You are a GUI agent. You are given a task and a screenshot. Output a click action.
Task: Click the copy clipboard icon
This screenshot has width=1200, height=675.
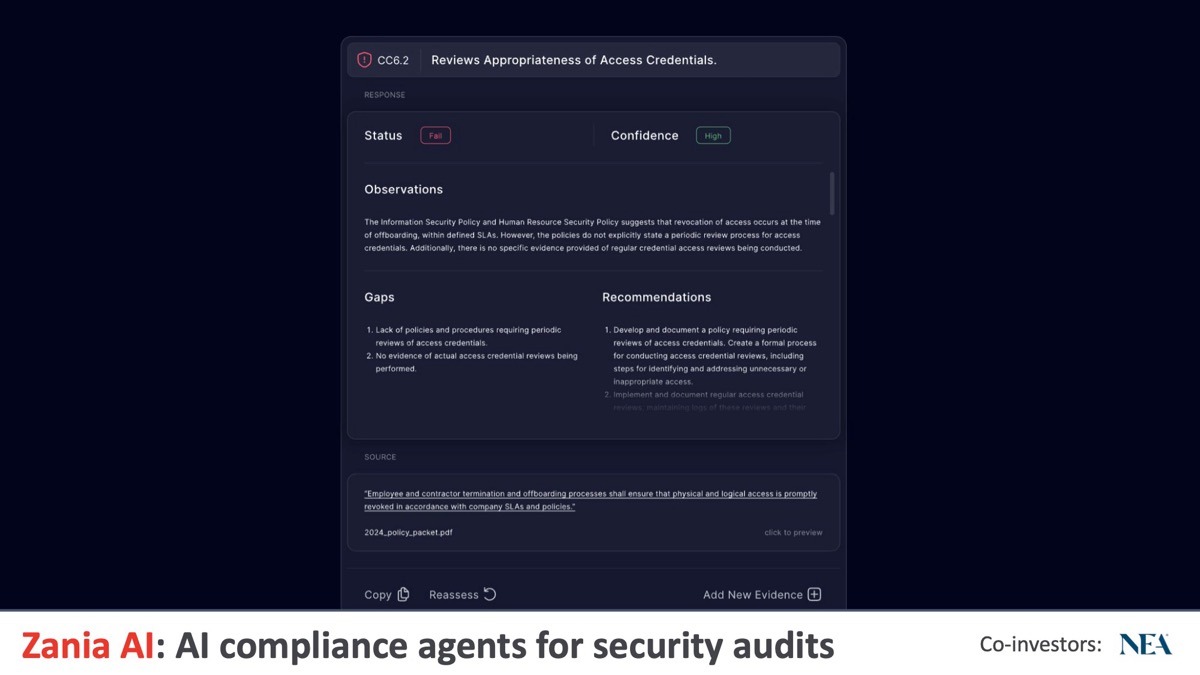[x=403, y=594]
